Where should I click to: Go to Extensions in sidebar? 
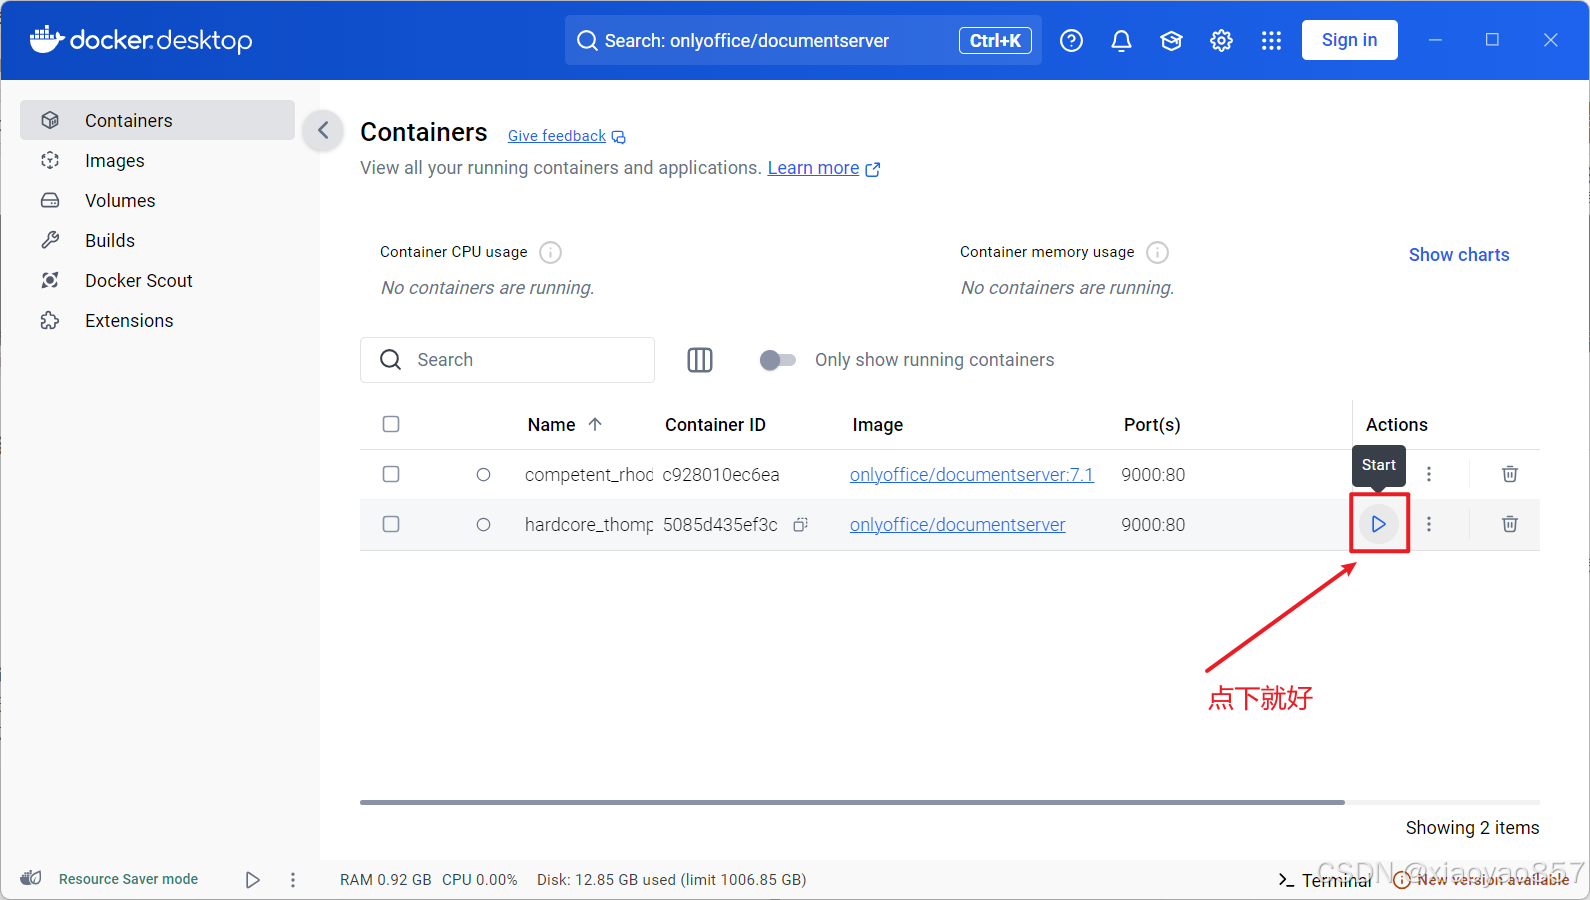[x=158, y=320]
